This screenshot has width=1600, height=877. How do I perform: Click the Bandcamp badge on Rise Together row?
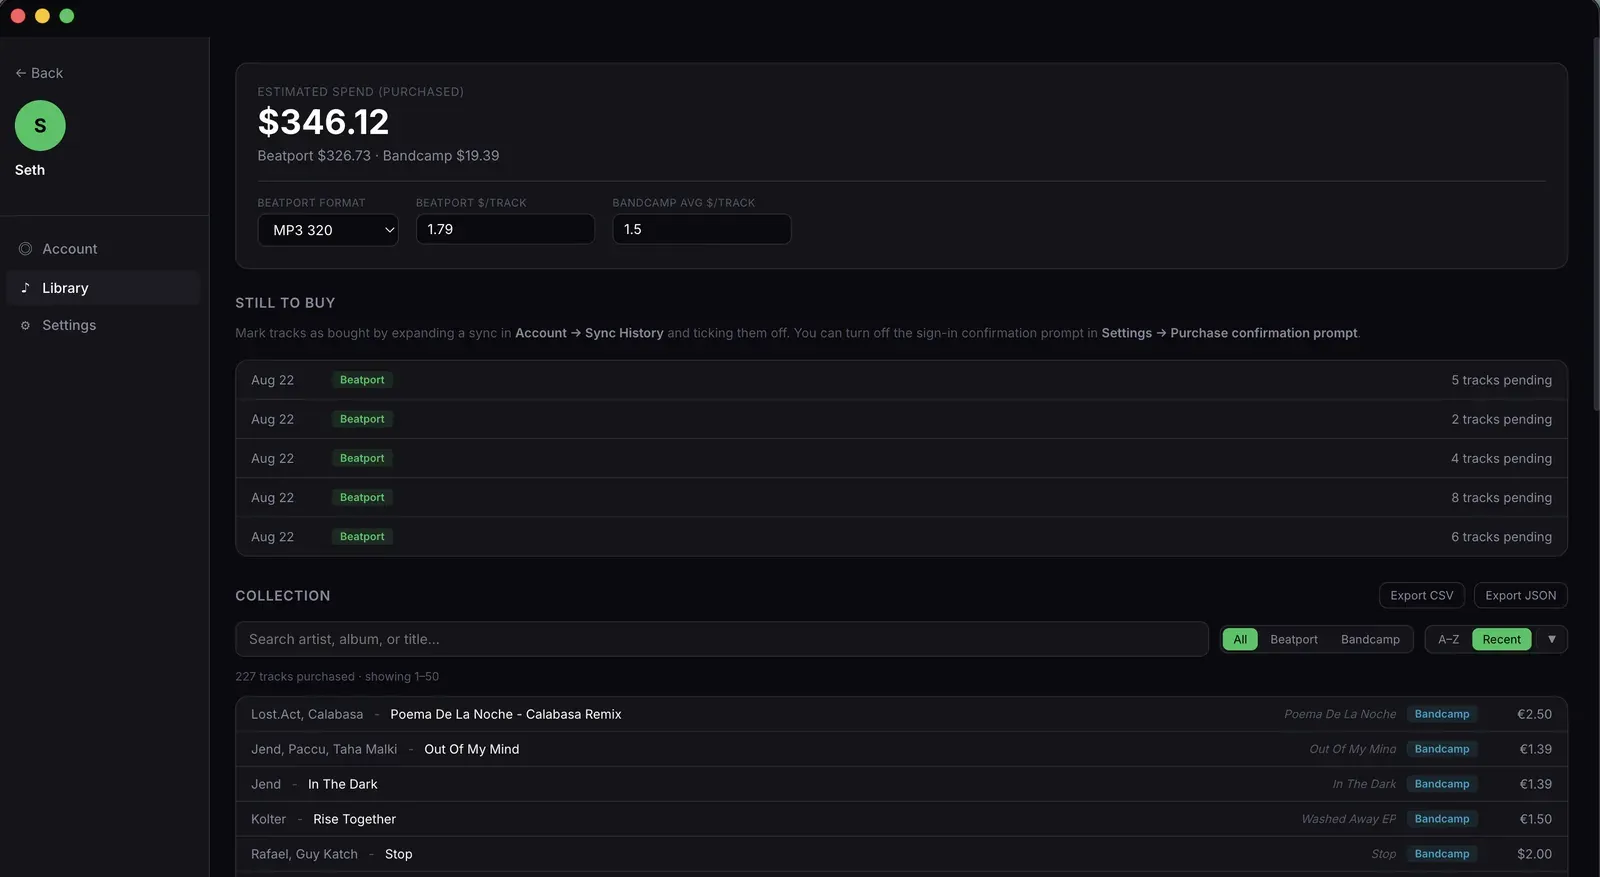pos(1441,819)
